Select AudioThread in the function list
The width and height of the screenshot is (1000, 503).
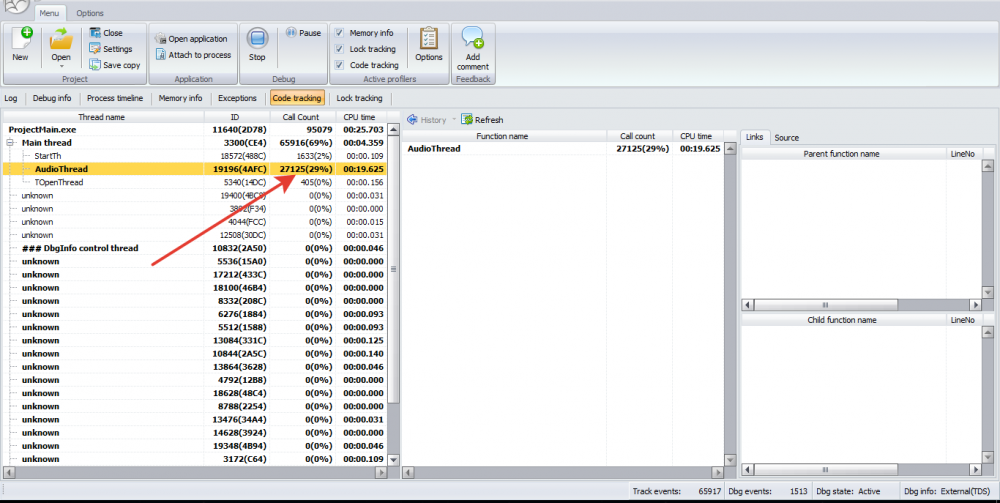tap(563, 149)
